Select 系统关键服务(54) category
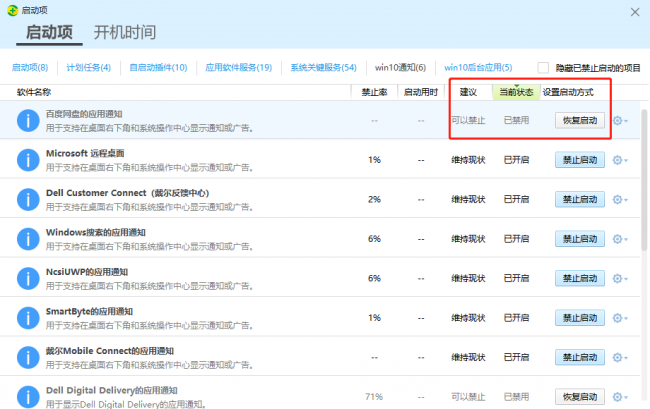 pos(323,68)
